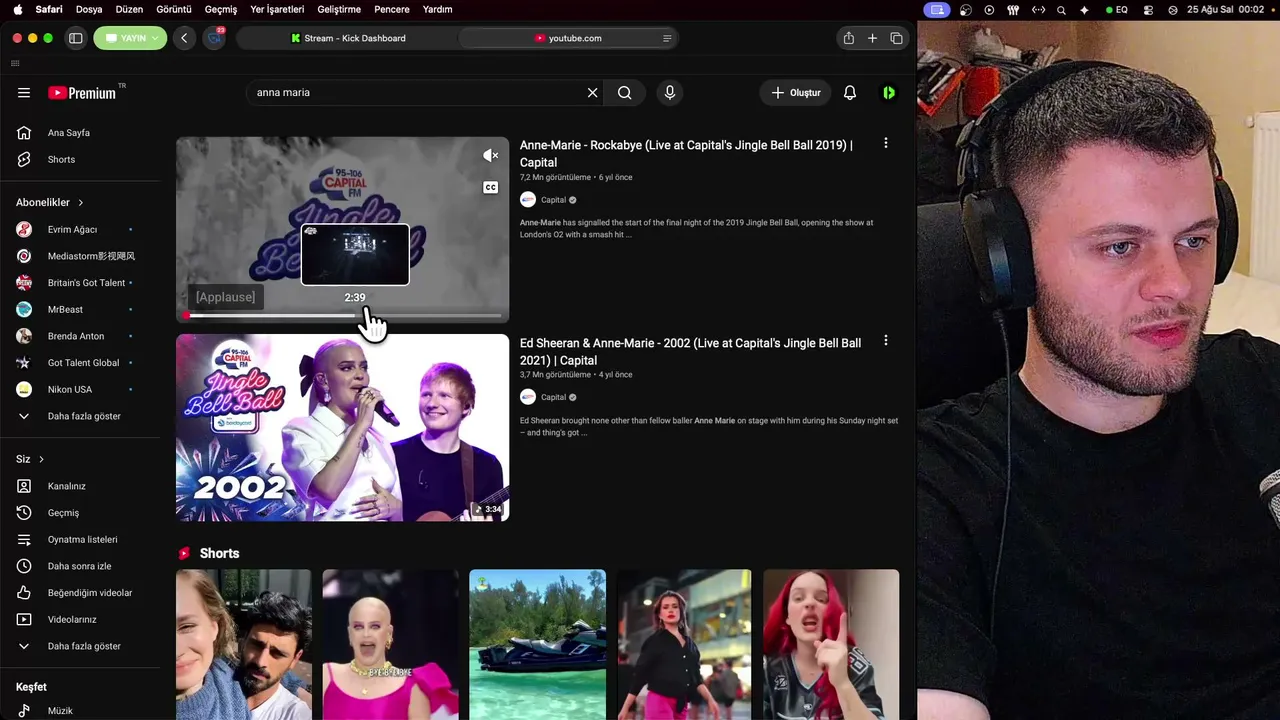Open Britain's Got Talent channel
This screenshot has height=720, width=1280.
click(x=80, y=283)
